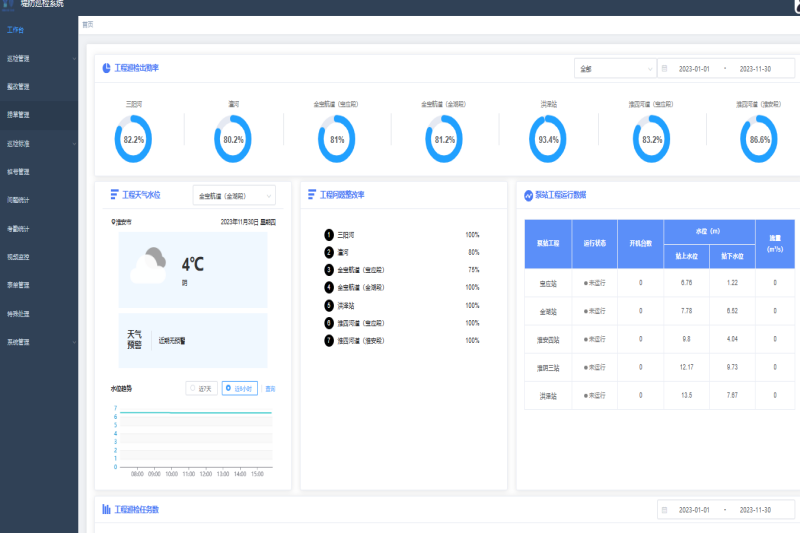Click the 81% donut chart
Image resolution: width=800 pixels, height=533 pixels.
click(x=337, y=139)
